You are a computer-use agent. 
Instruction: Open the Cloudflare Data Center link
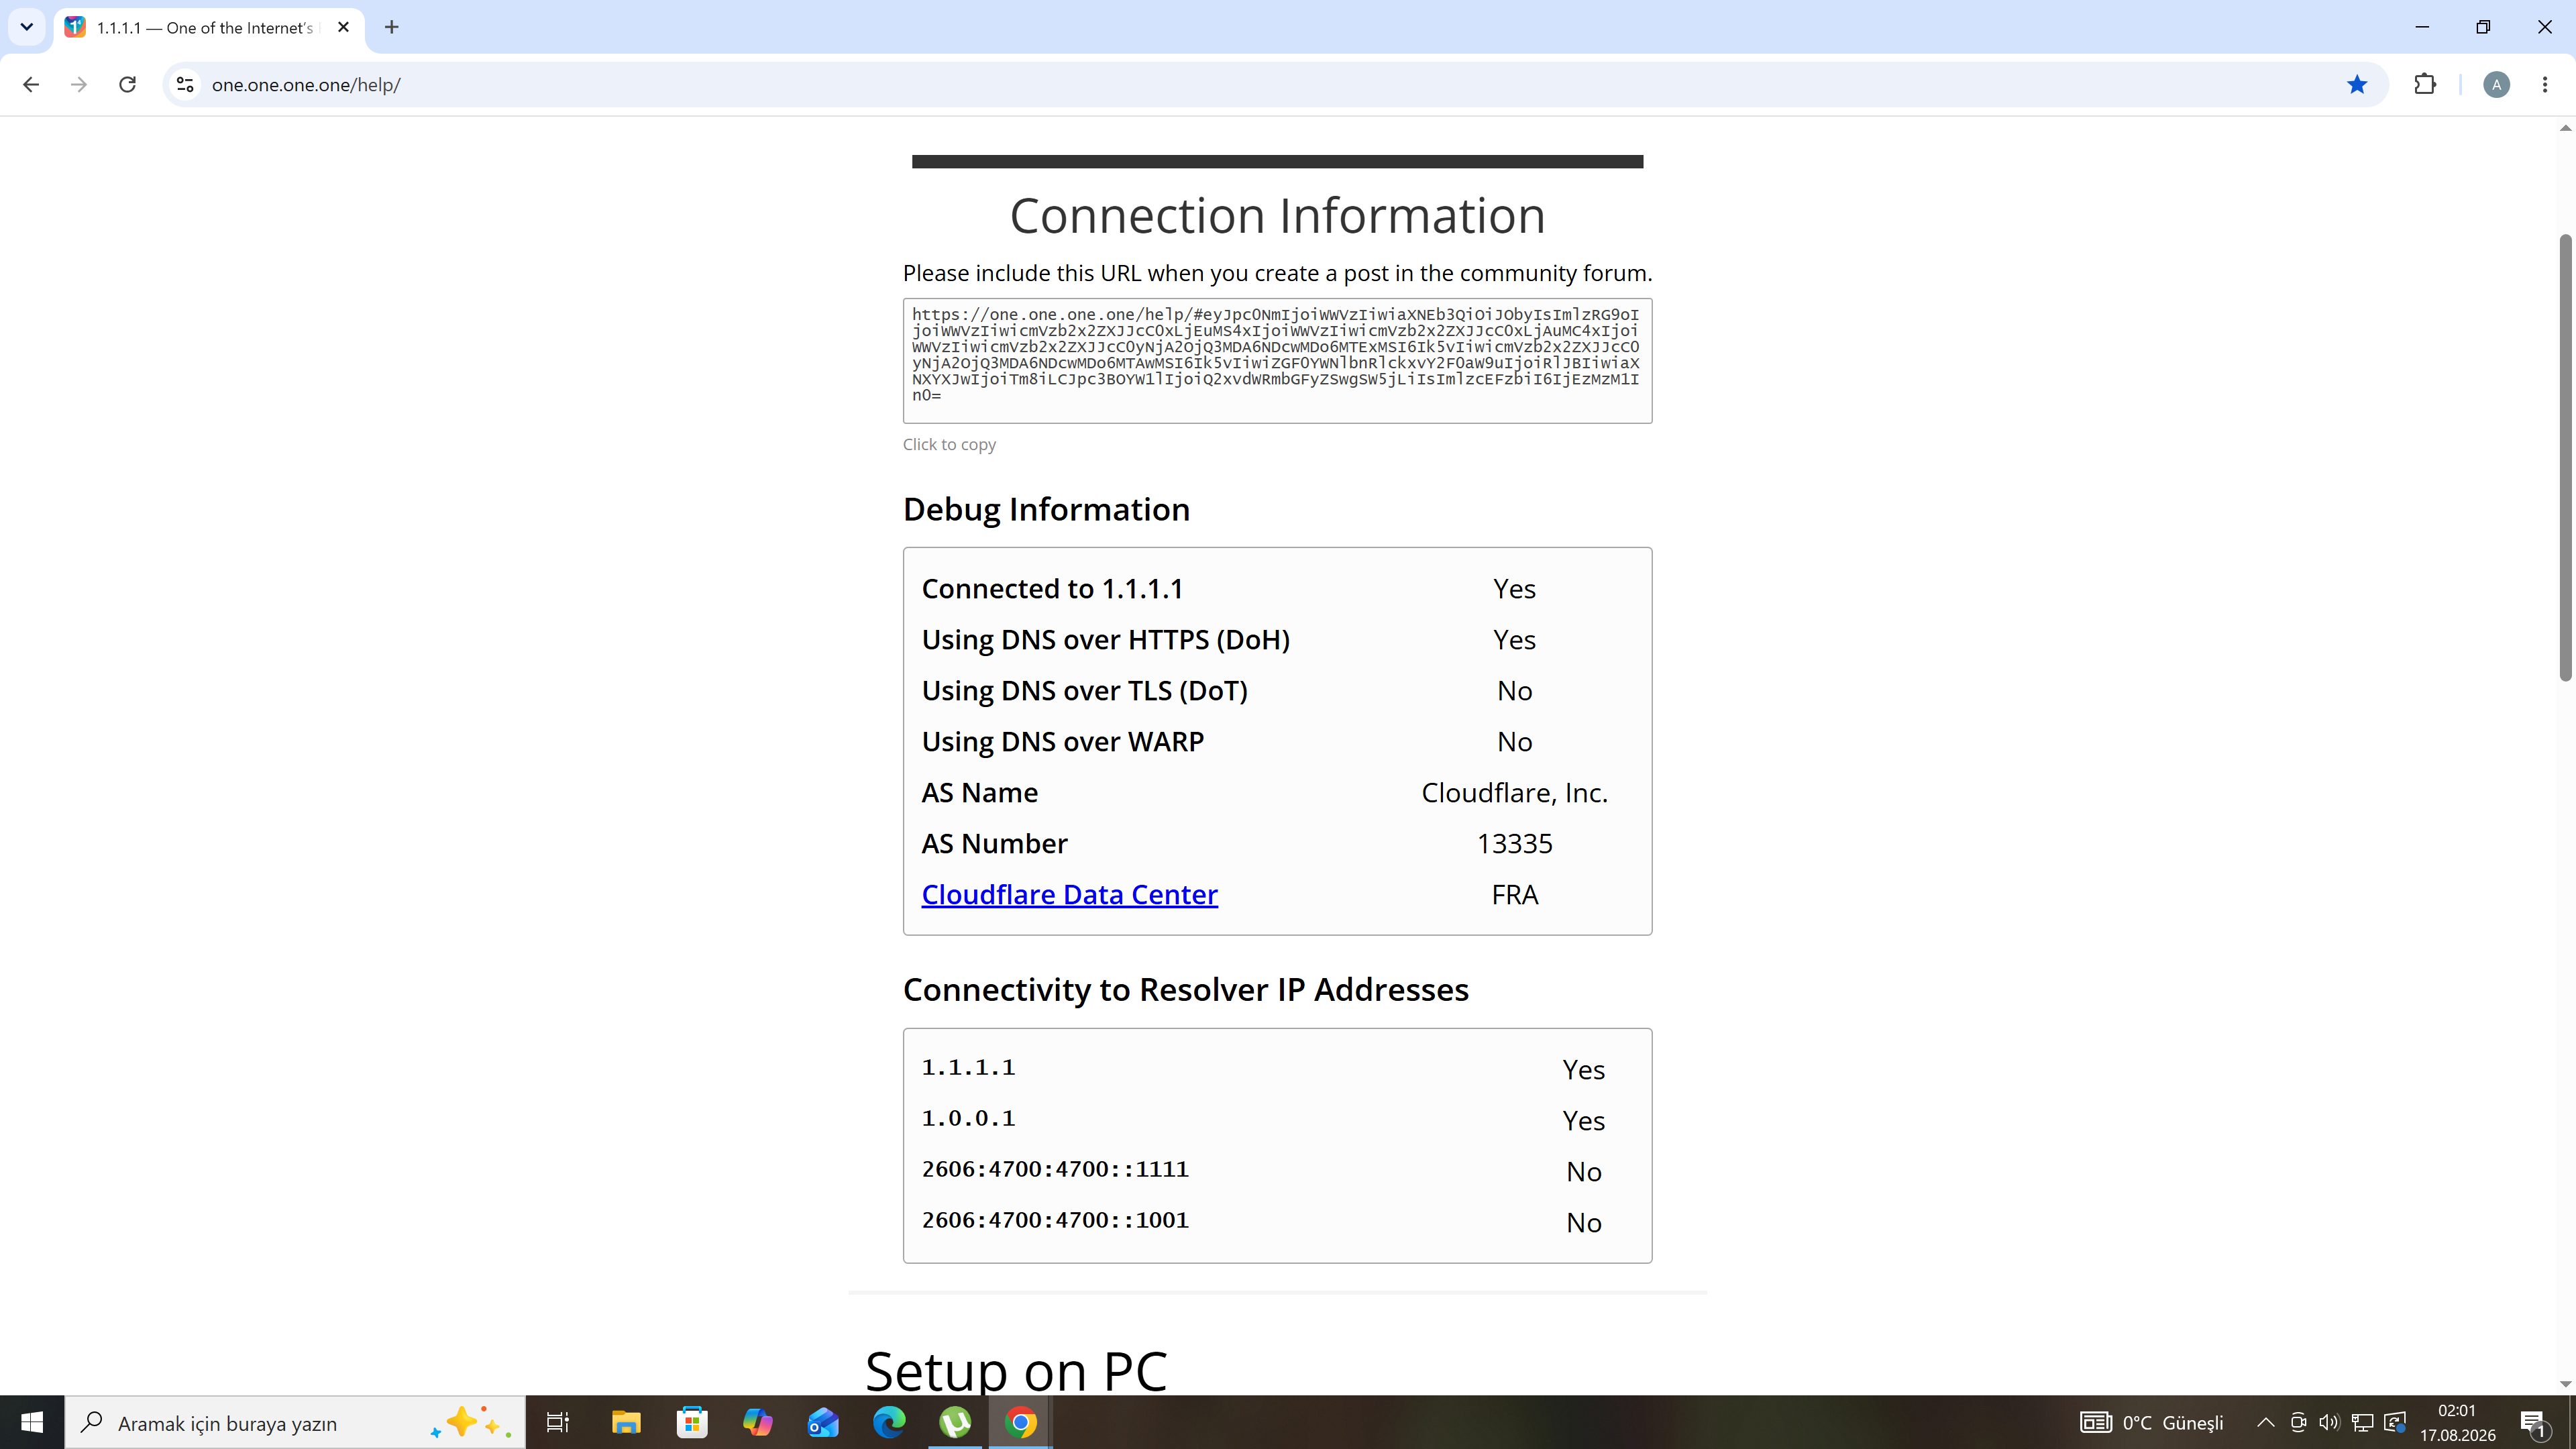1069,894
